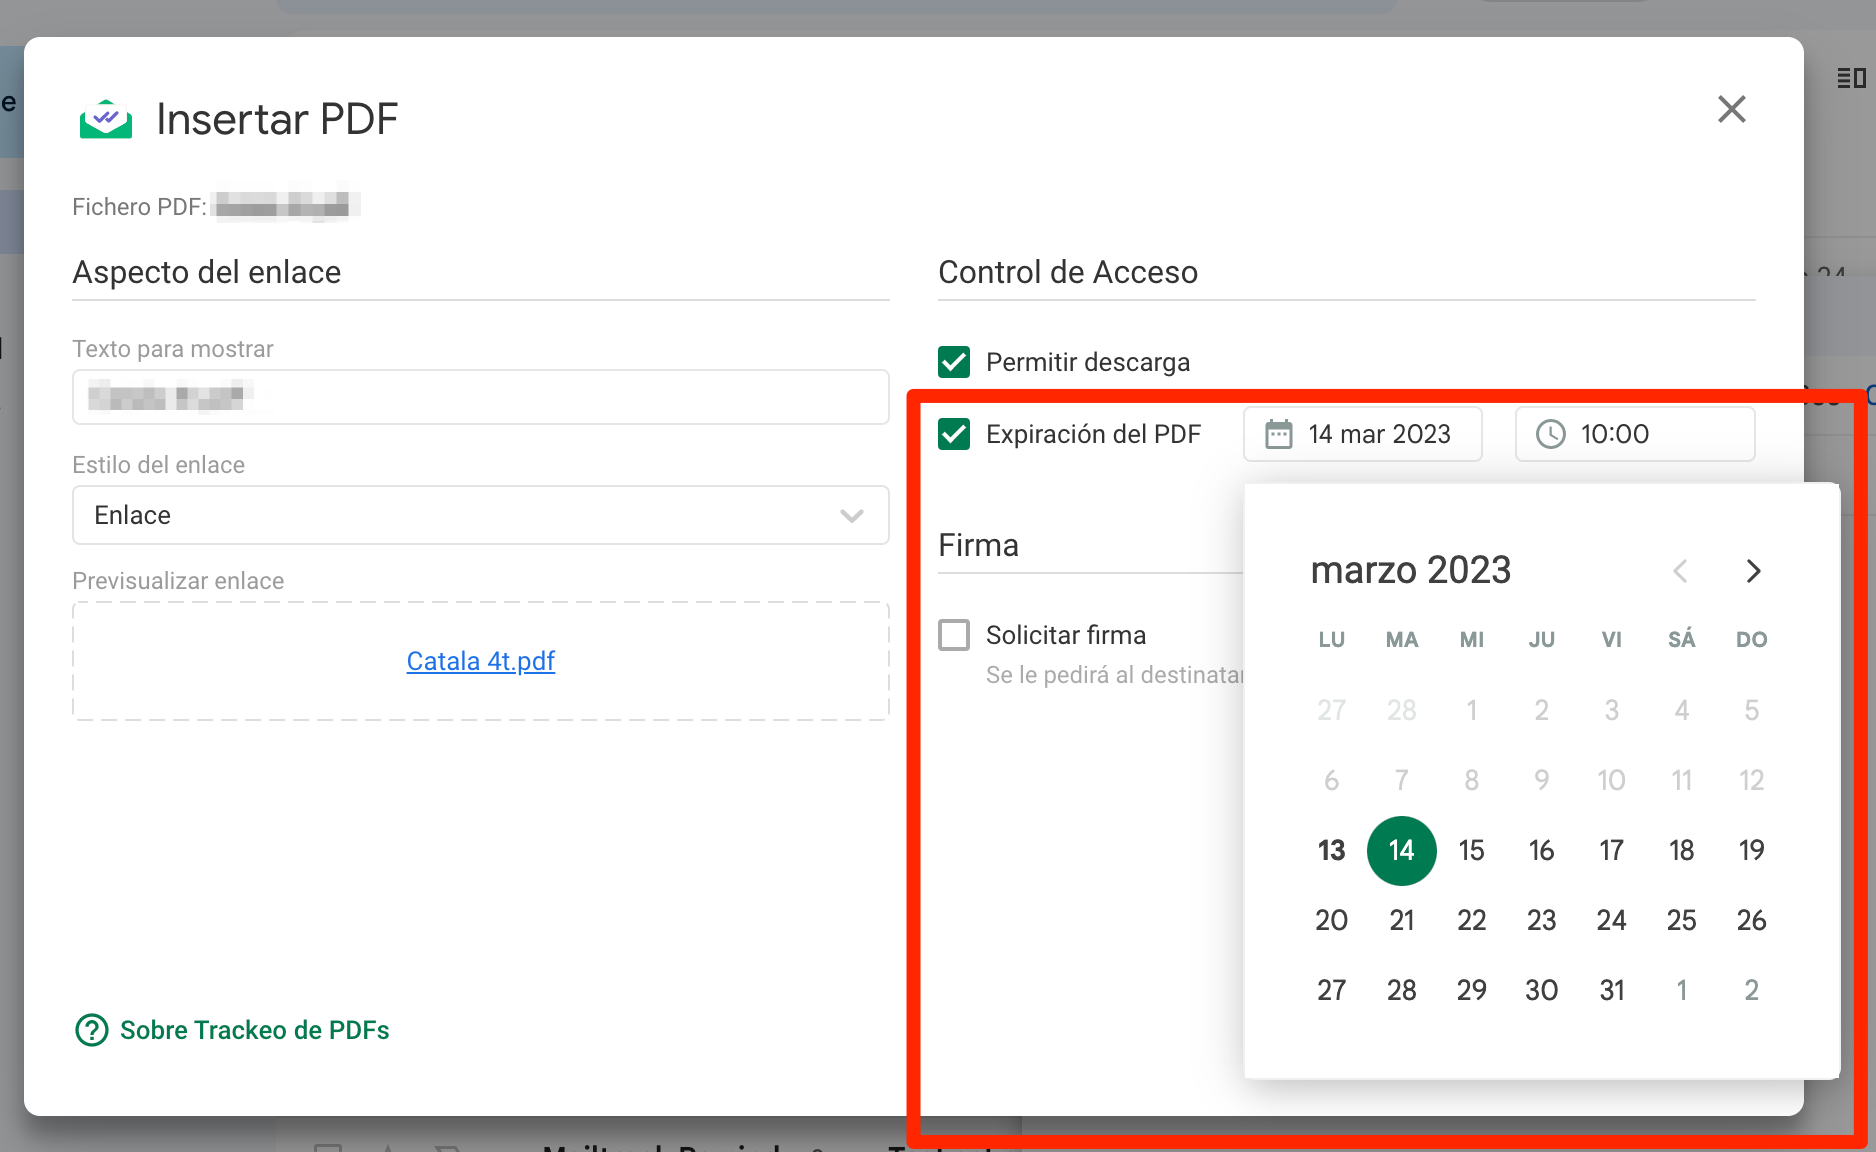Go to next month in calendar
Screen dimensions: 1876x1152
[1752, 571]
